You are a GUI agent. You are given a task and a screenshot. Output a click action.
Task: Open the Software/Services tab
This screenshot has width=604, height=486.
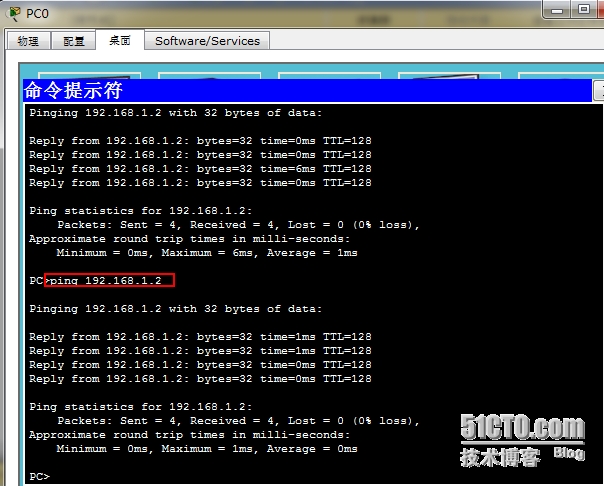[x=207, y=41]
